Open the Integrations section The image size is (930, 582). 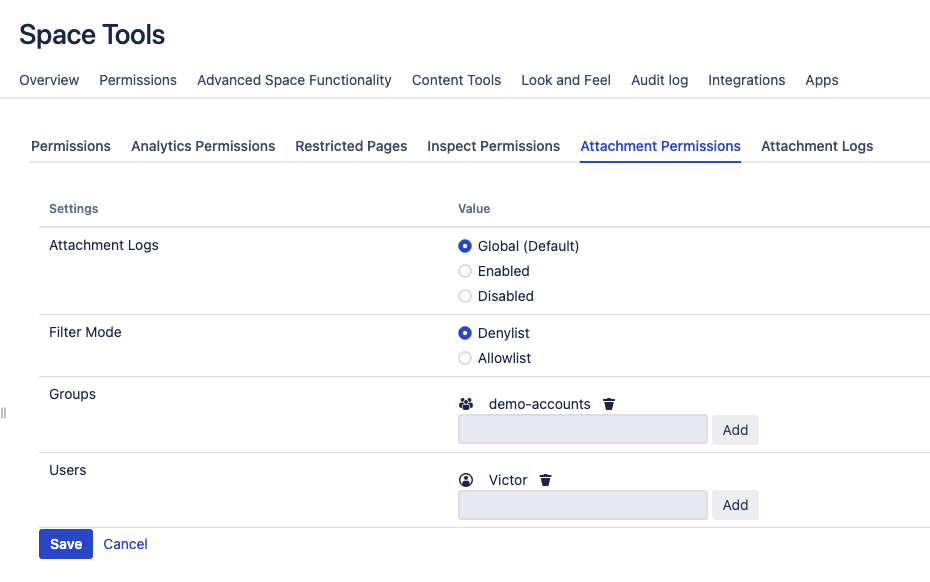(x=746, y=80)
